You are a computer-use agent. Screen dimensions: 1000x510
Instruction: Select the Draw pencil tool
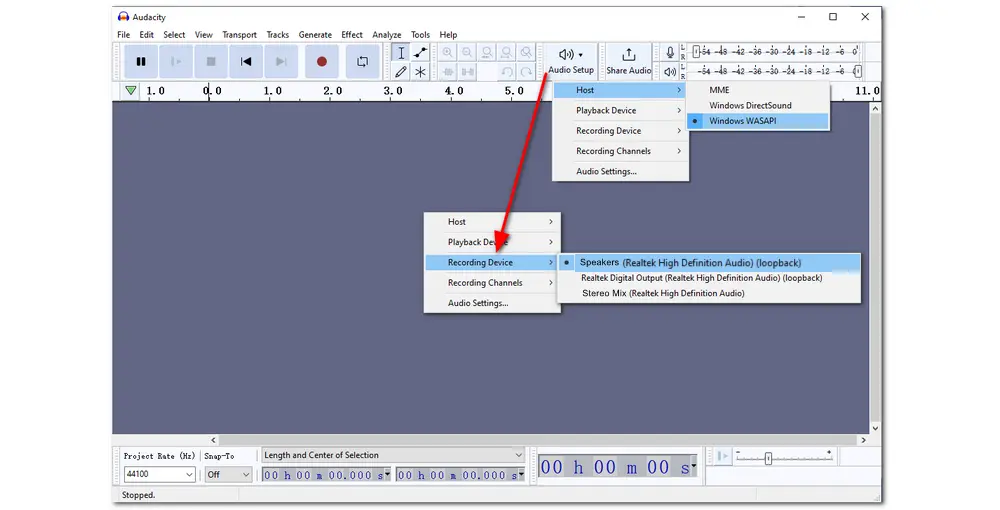tap(401, 72)
